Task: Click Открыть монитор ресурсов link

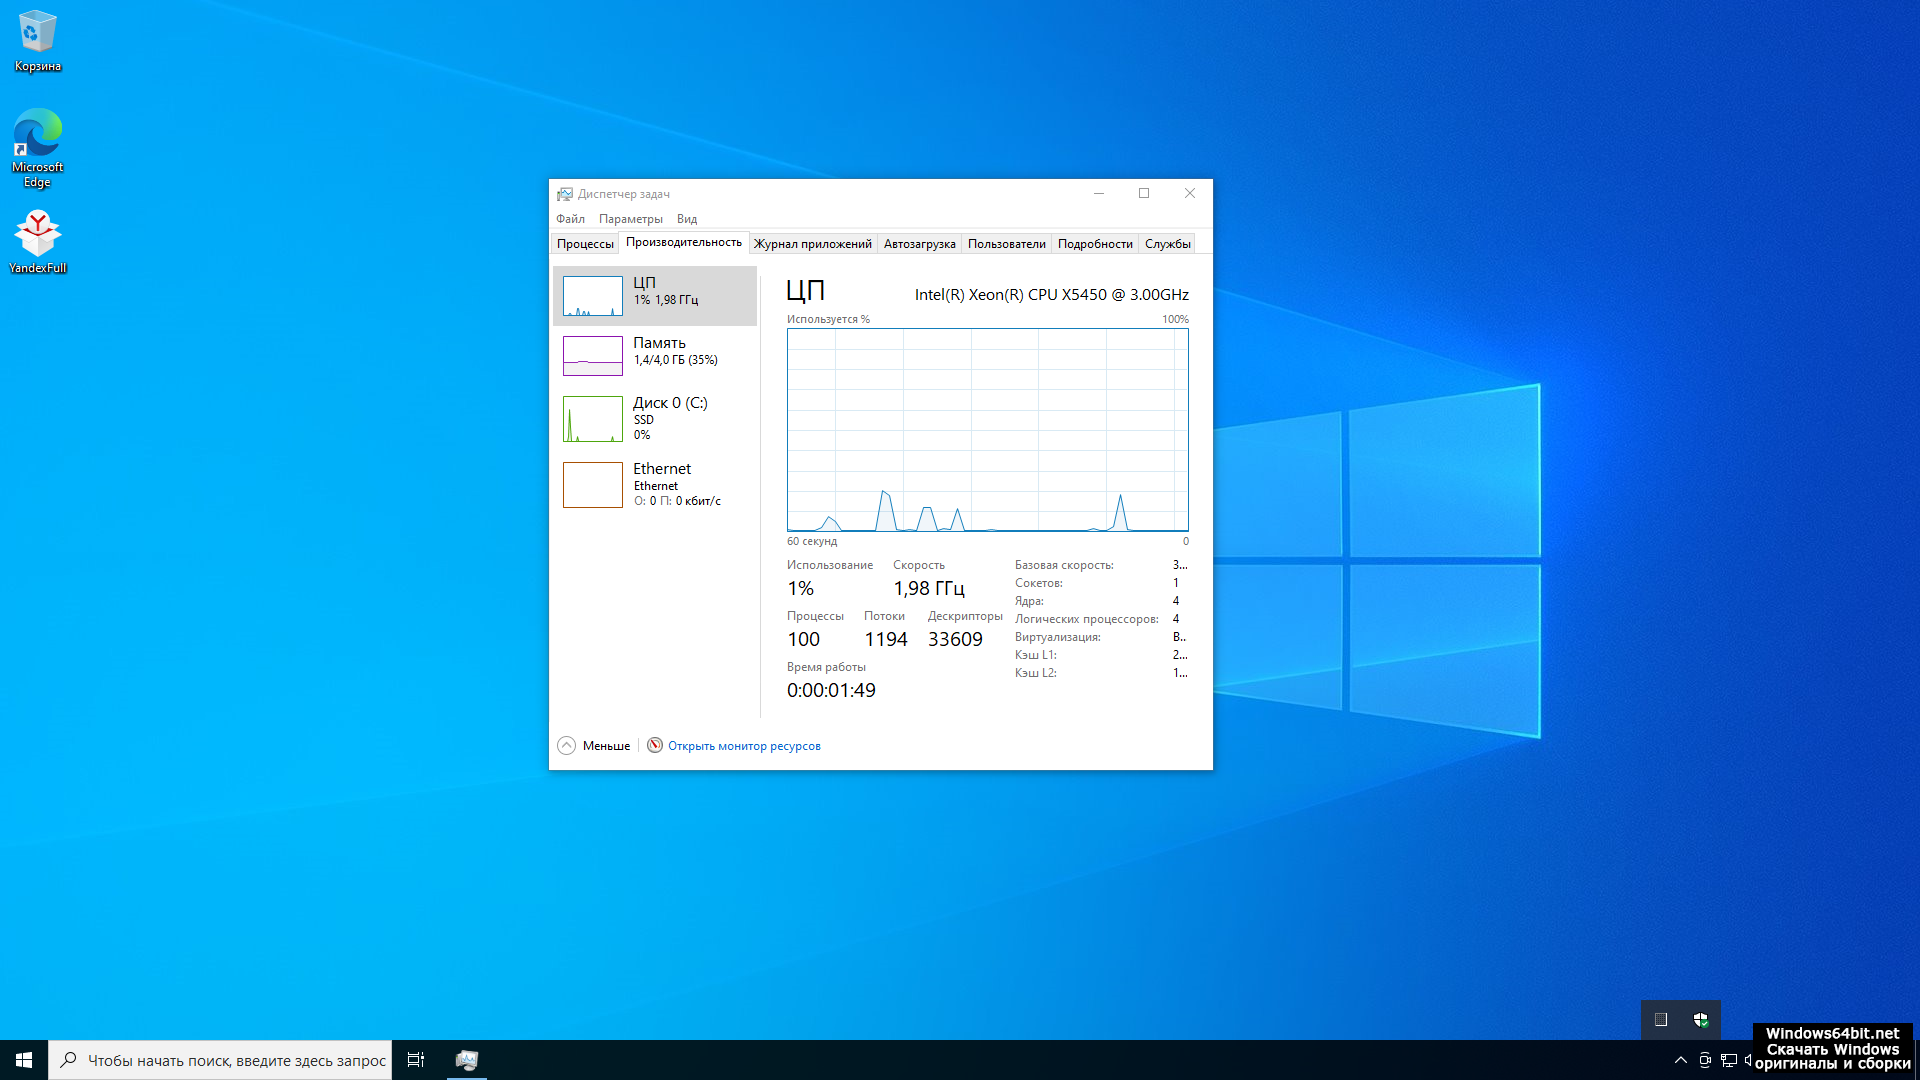Action: tap(744, 746)
